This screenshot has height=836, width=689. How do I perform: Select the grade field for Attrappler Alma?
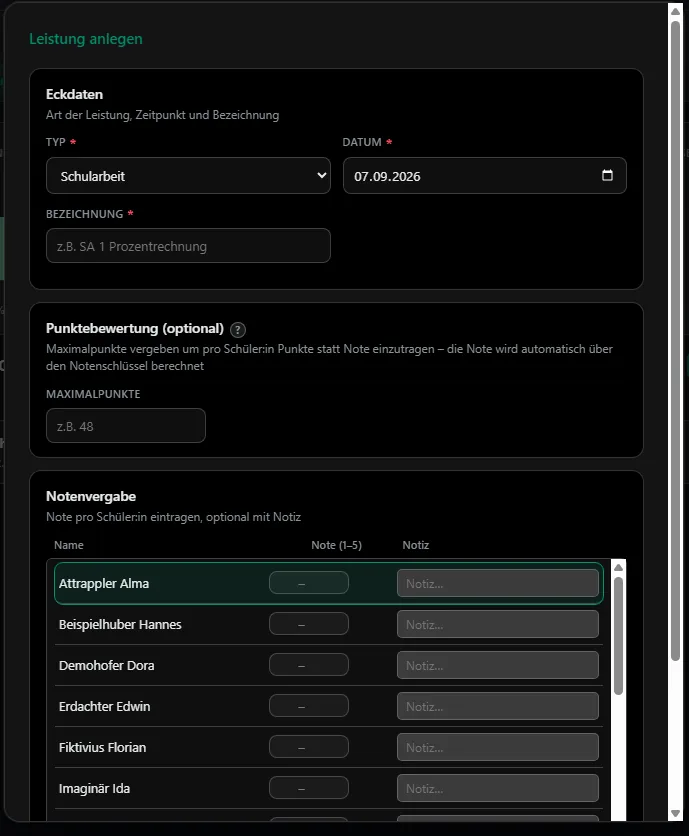[309, 583]
